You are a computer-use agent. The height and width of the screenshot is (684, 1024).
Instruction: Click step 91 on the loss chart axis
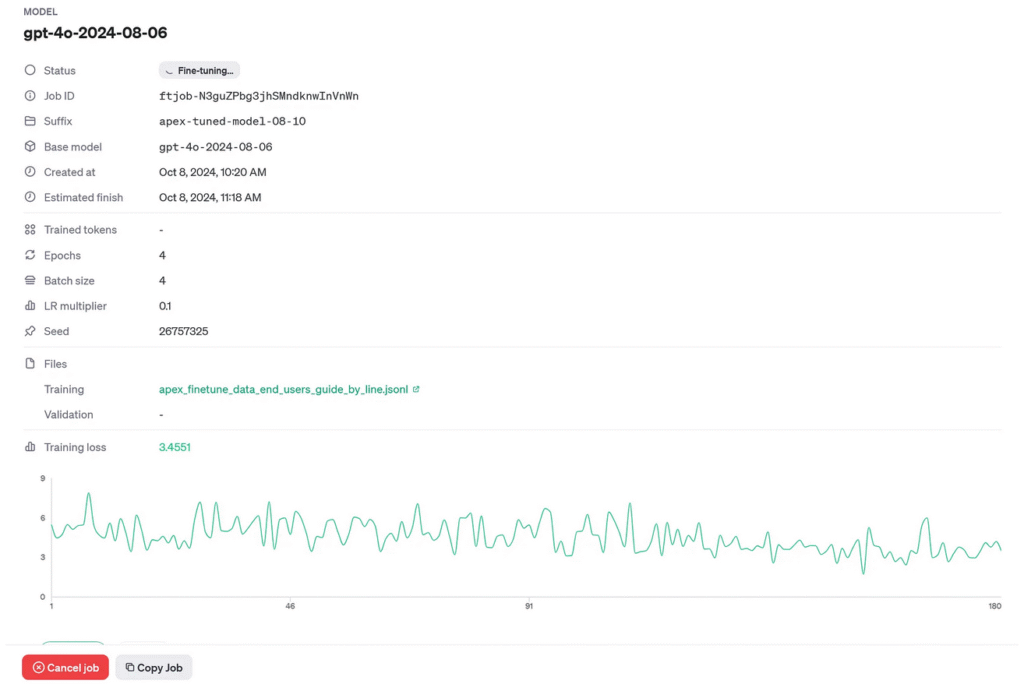pos(528,606)
